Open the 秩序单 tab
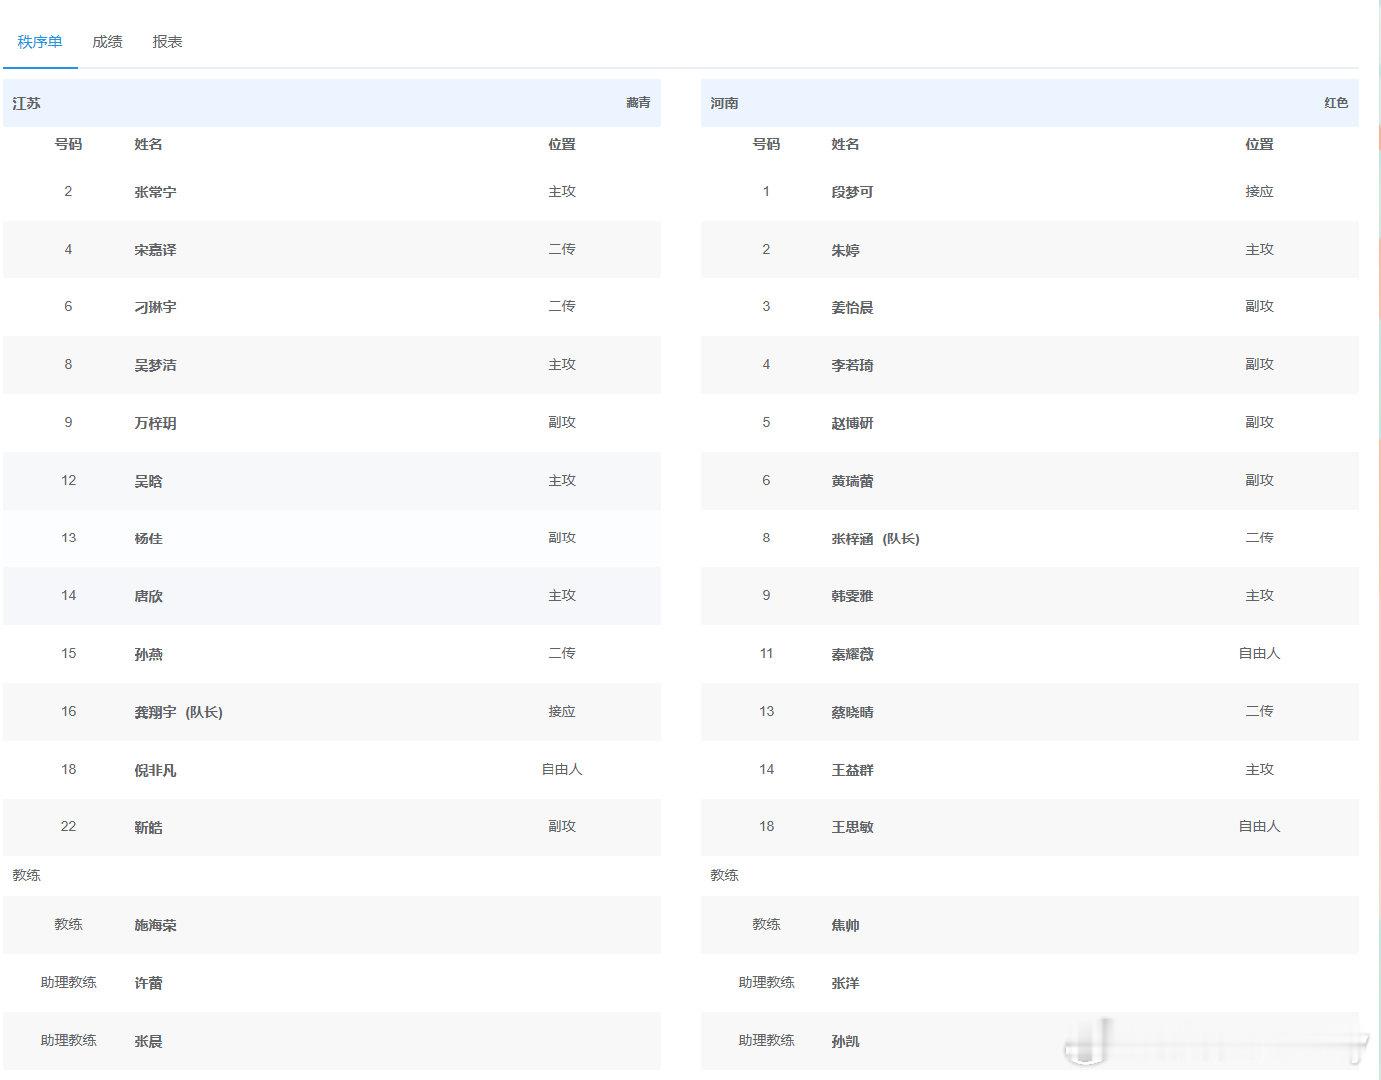This screenshot has width=1381, height=1080. tap(40, 42)
